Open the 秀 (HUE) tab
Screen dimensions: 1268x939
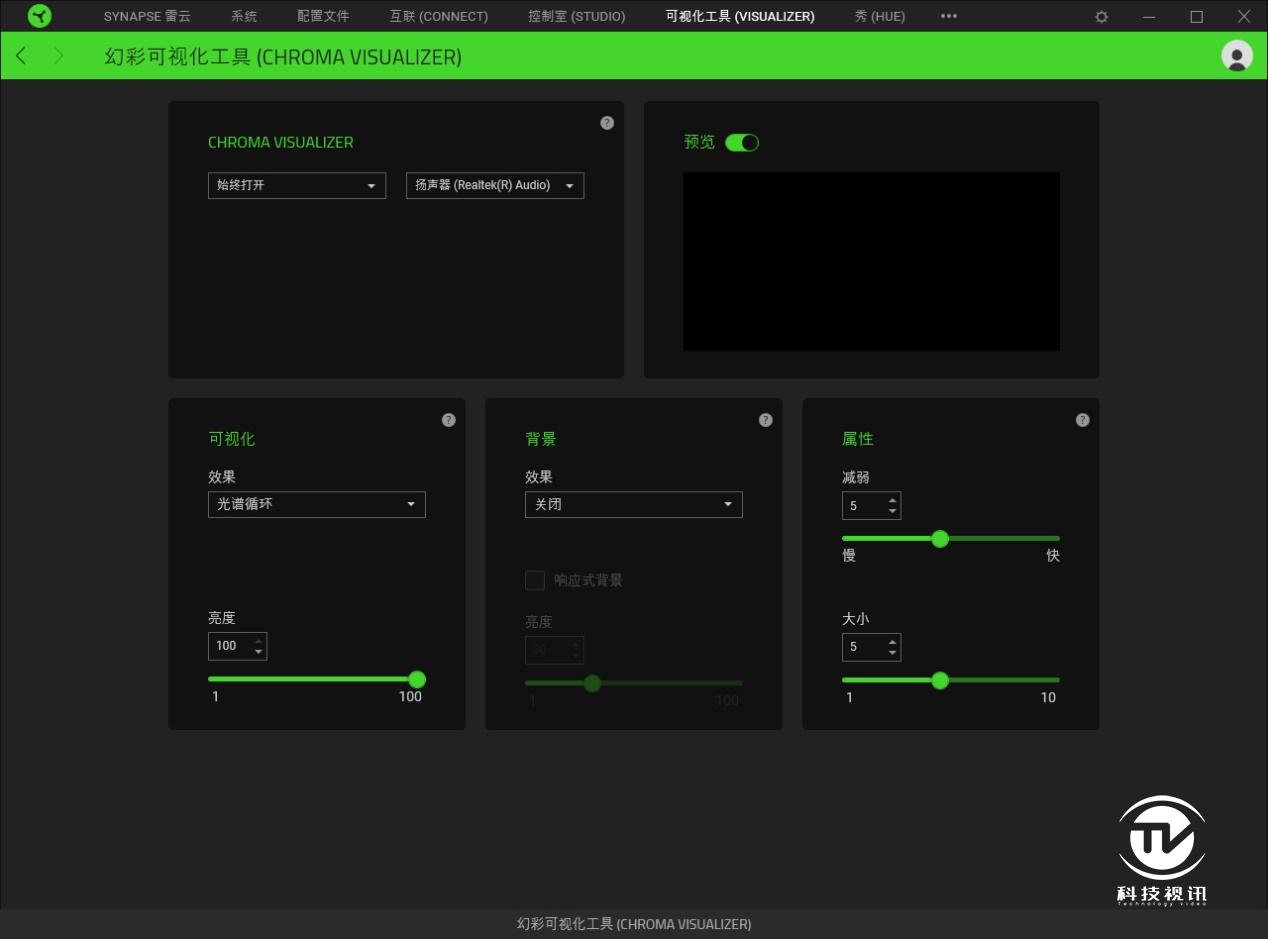[x=878, y=16]
